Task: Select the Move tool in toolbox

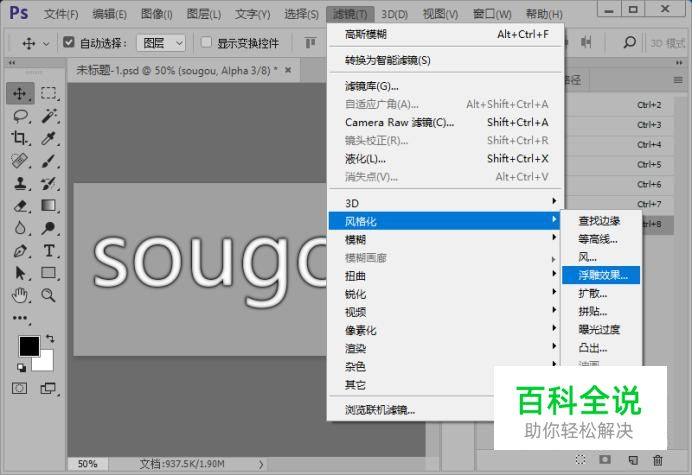Action: (19, 94)
